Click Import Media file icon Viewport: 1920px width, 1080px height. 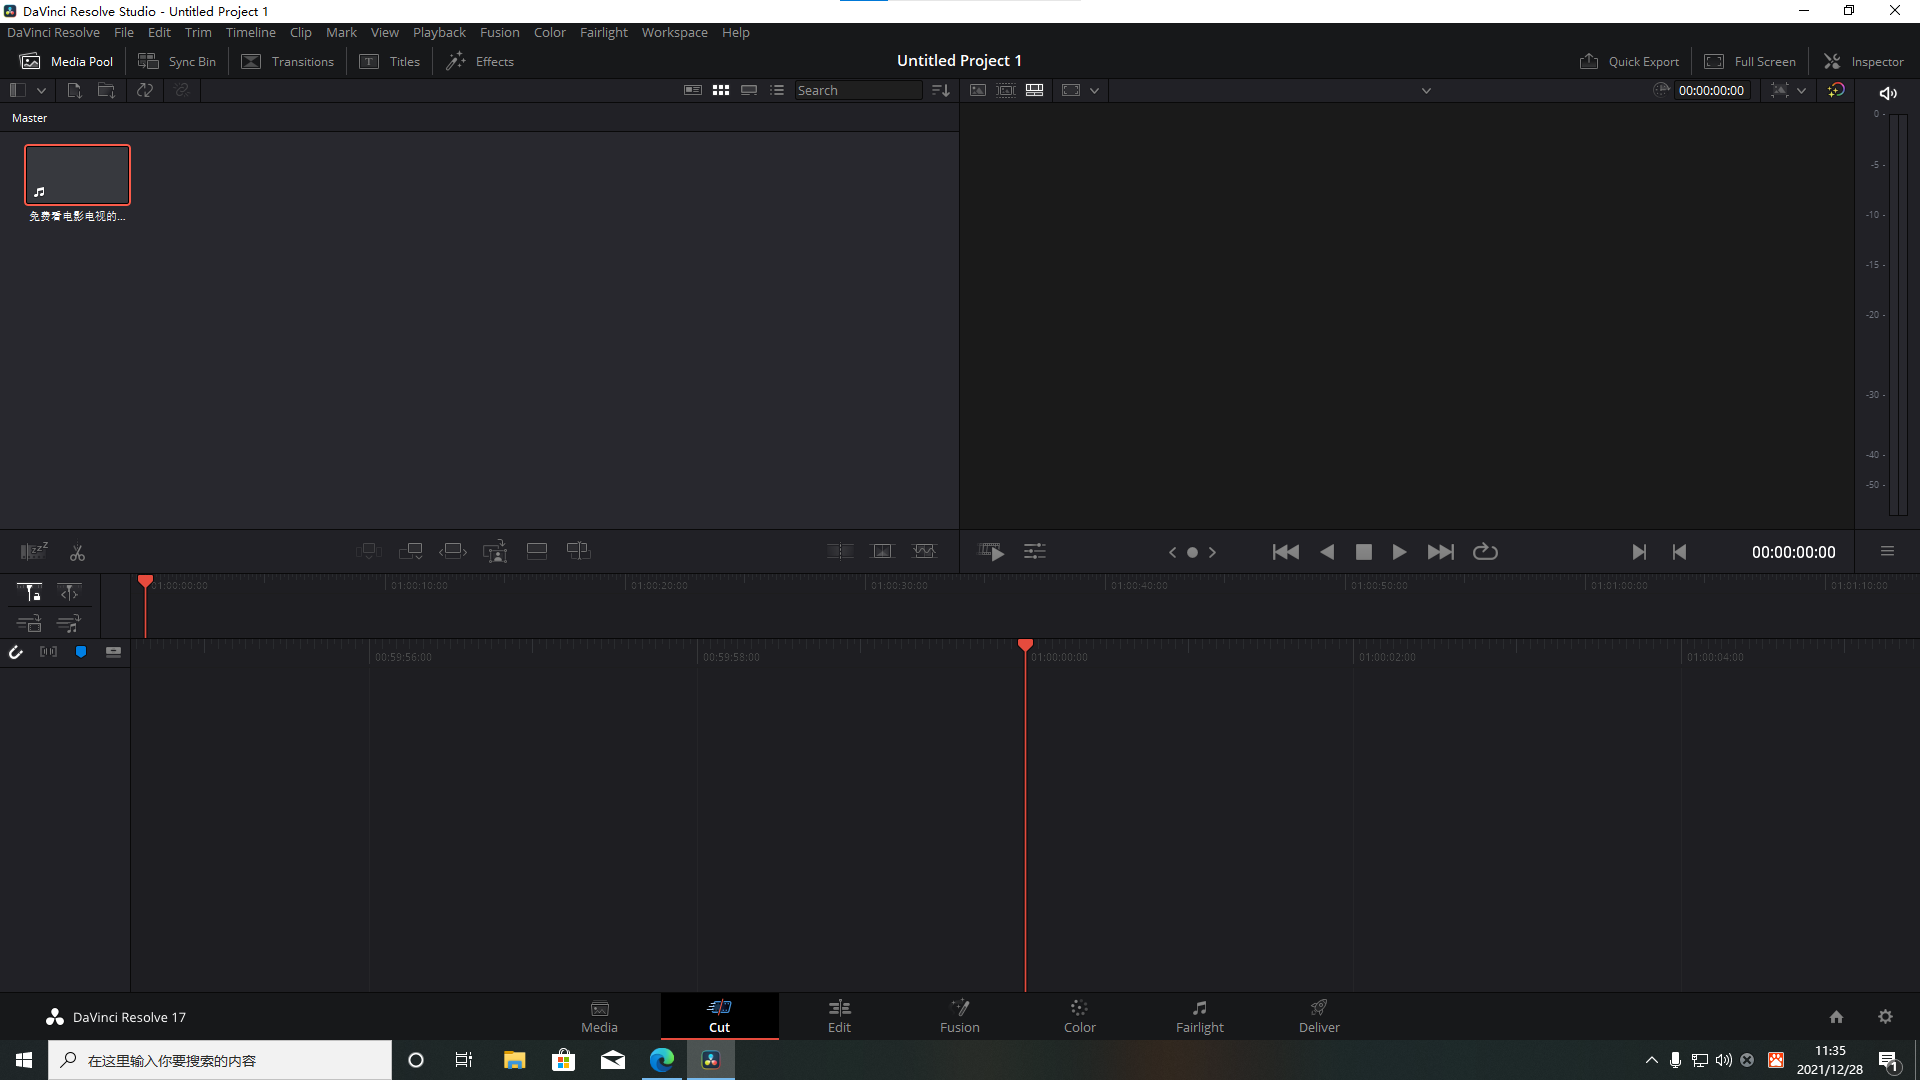74,90
